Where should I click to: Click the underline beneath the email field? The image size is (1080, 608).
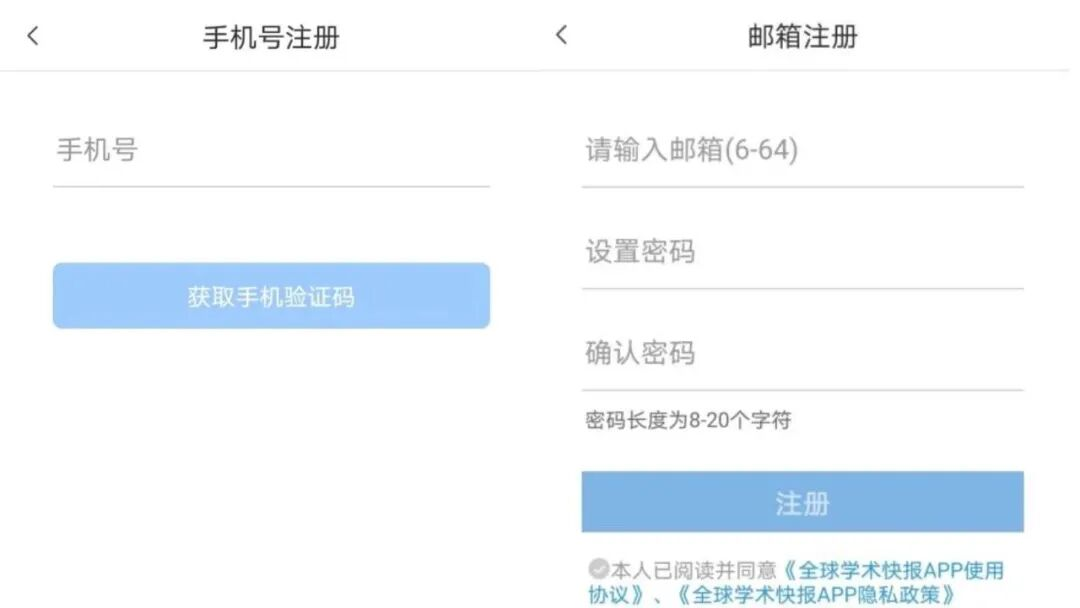coord(802,186)
